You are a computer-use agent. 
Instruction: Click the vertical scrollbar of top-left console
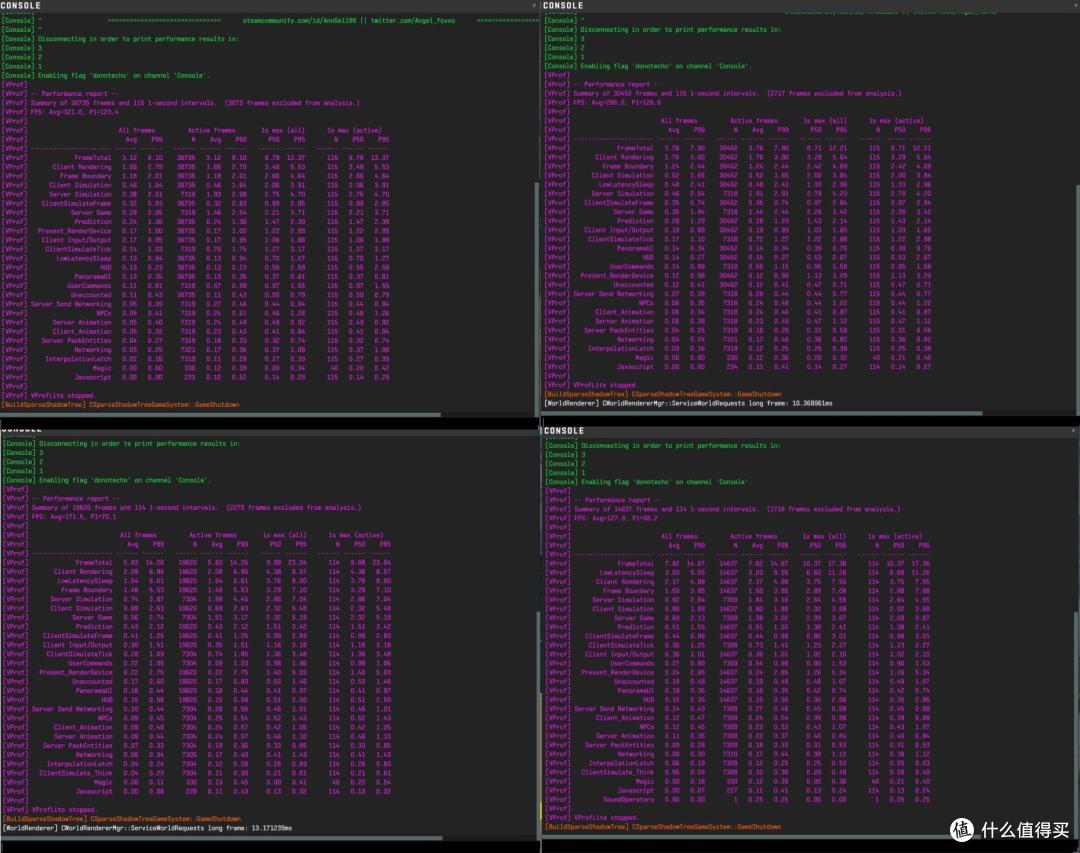[x=537, y=296]
